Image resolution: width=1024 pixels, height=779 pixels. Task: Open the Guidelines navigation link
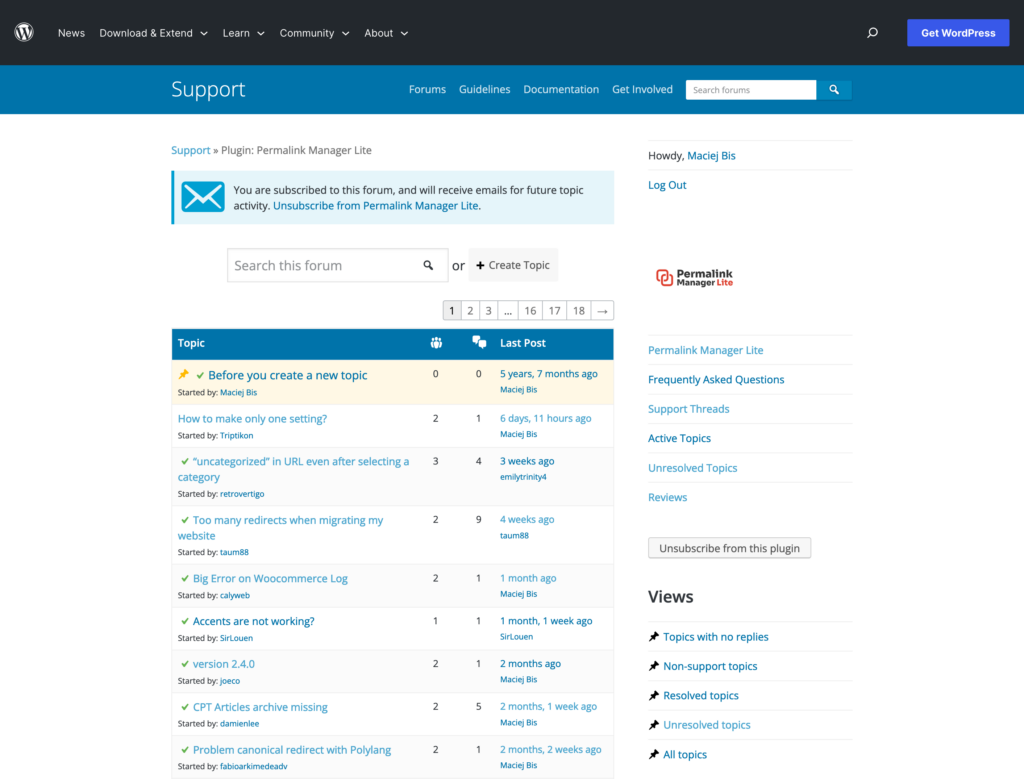pos(485,89)
